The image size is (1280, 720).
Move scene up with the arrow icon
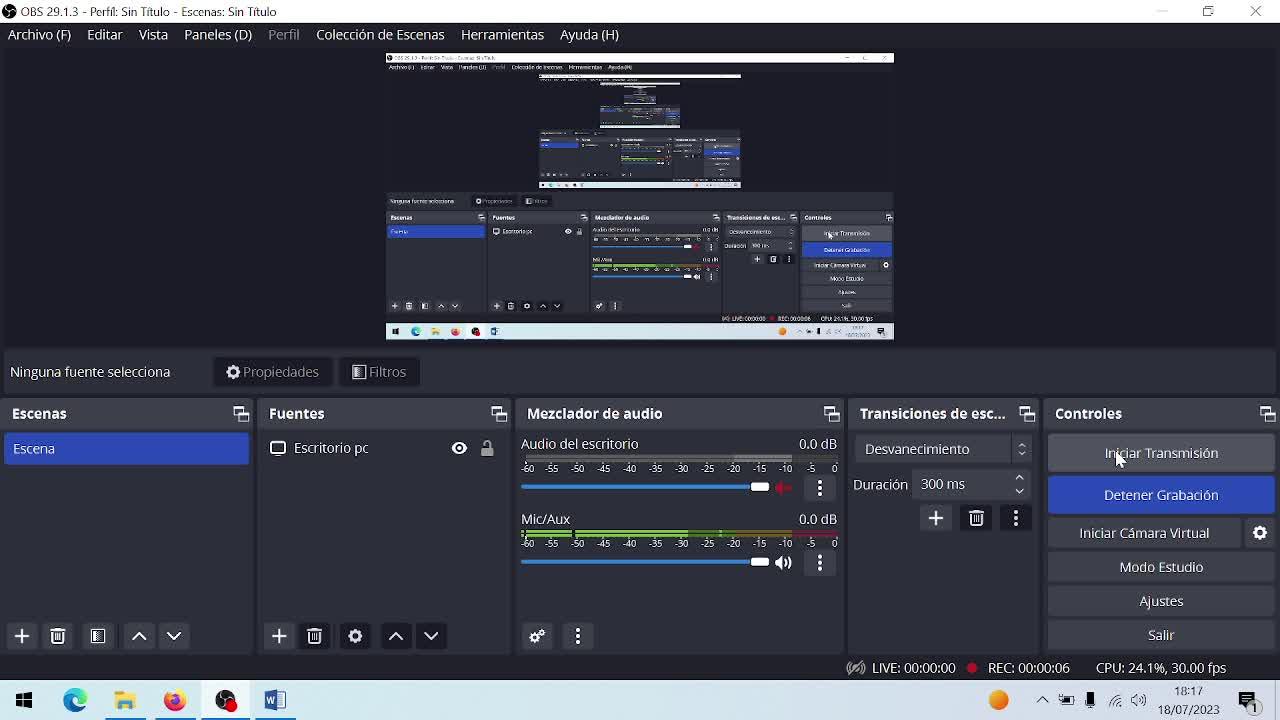click(x=139, y=636)
